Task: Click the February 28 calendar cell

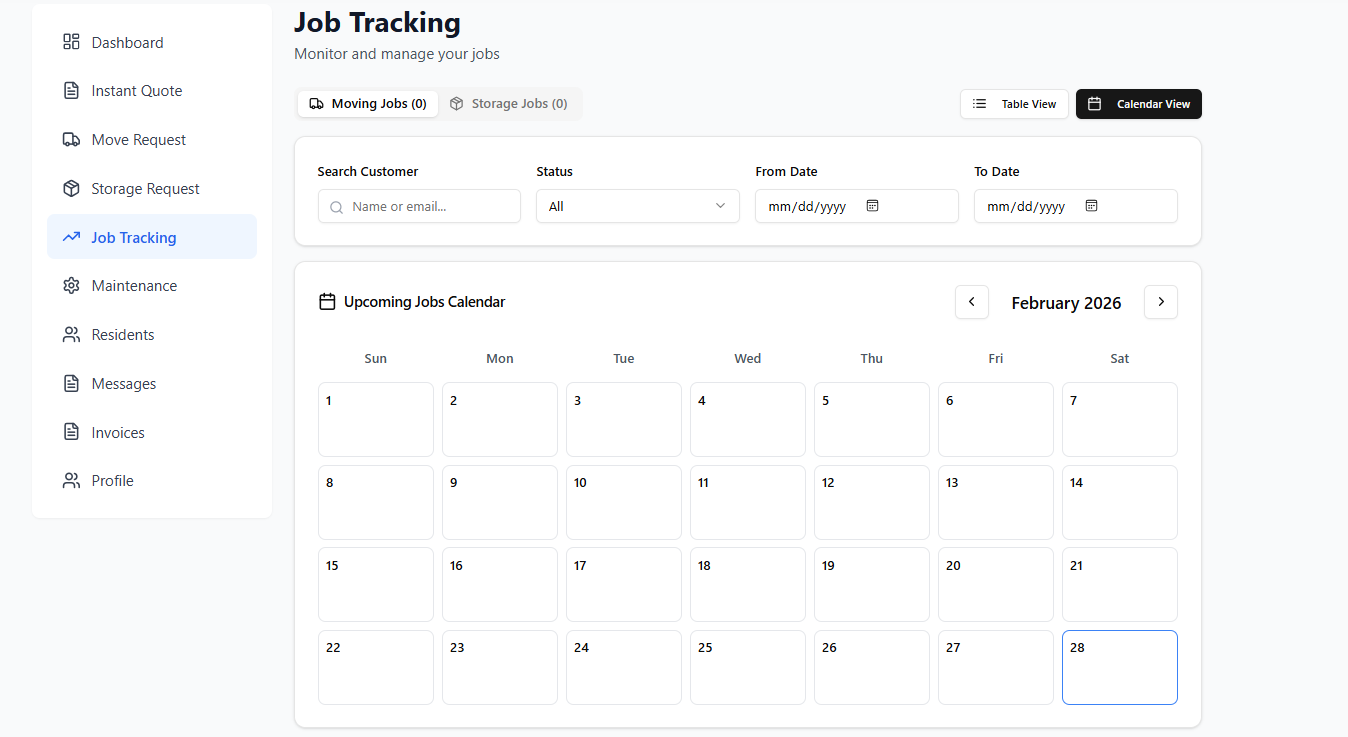Action: [1119, 667]
